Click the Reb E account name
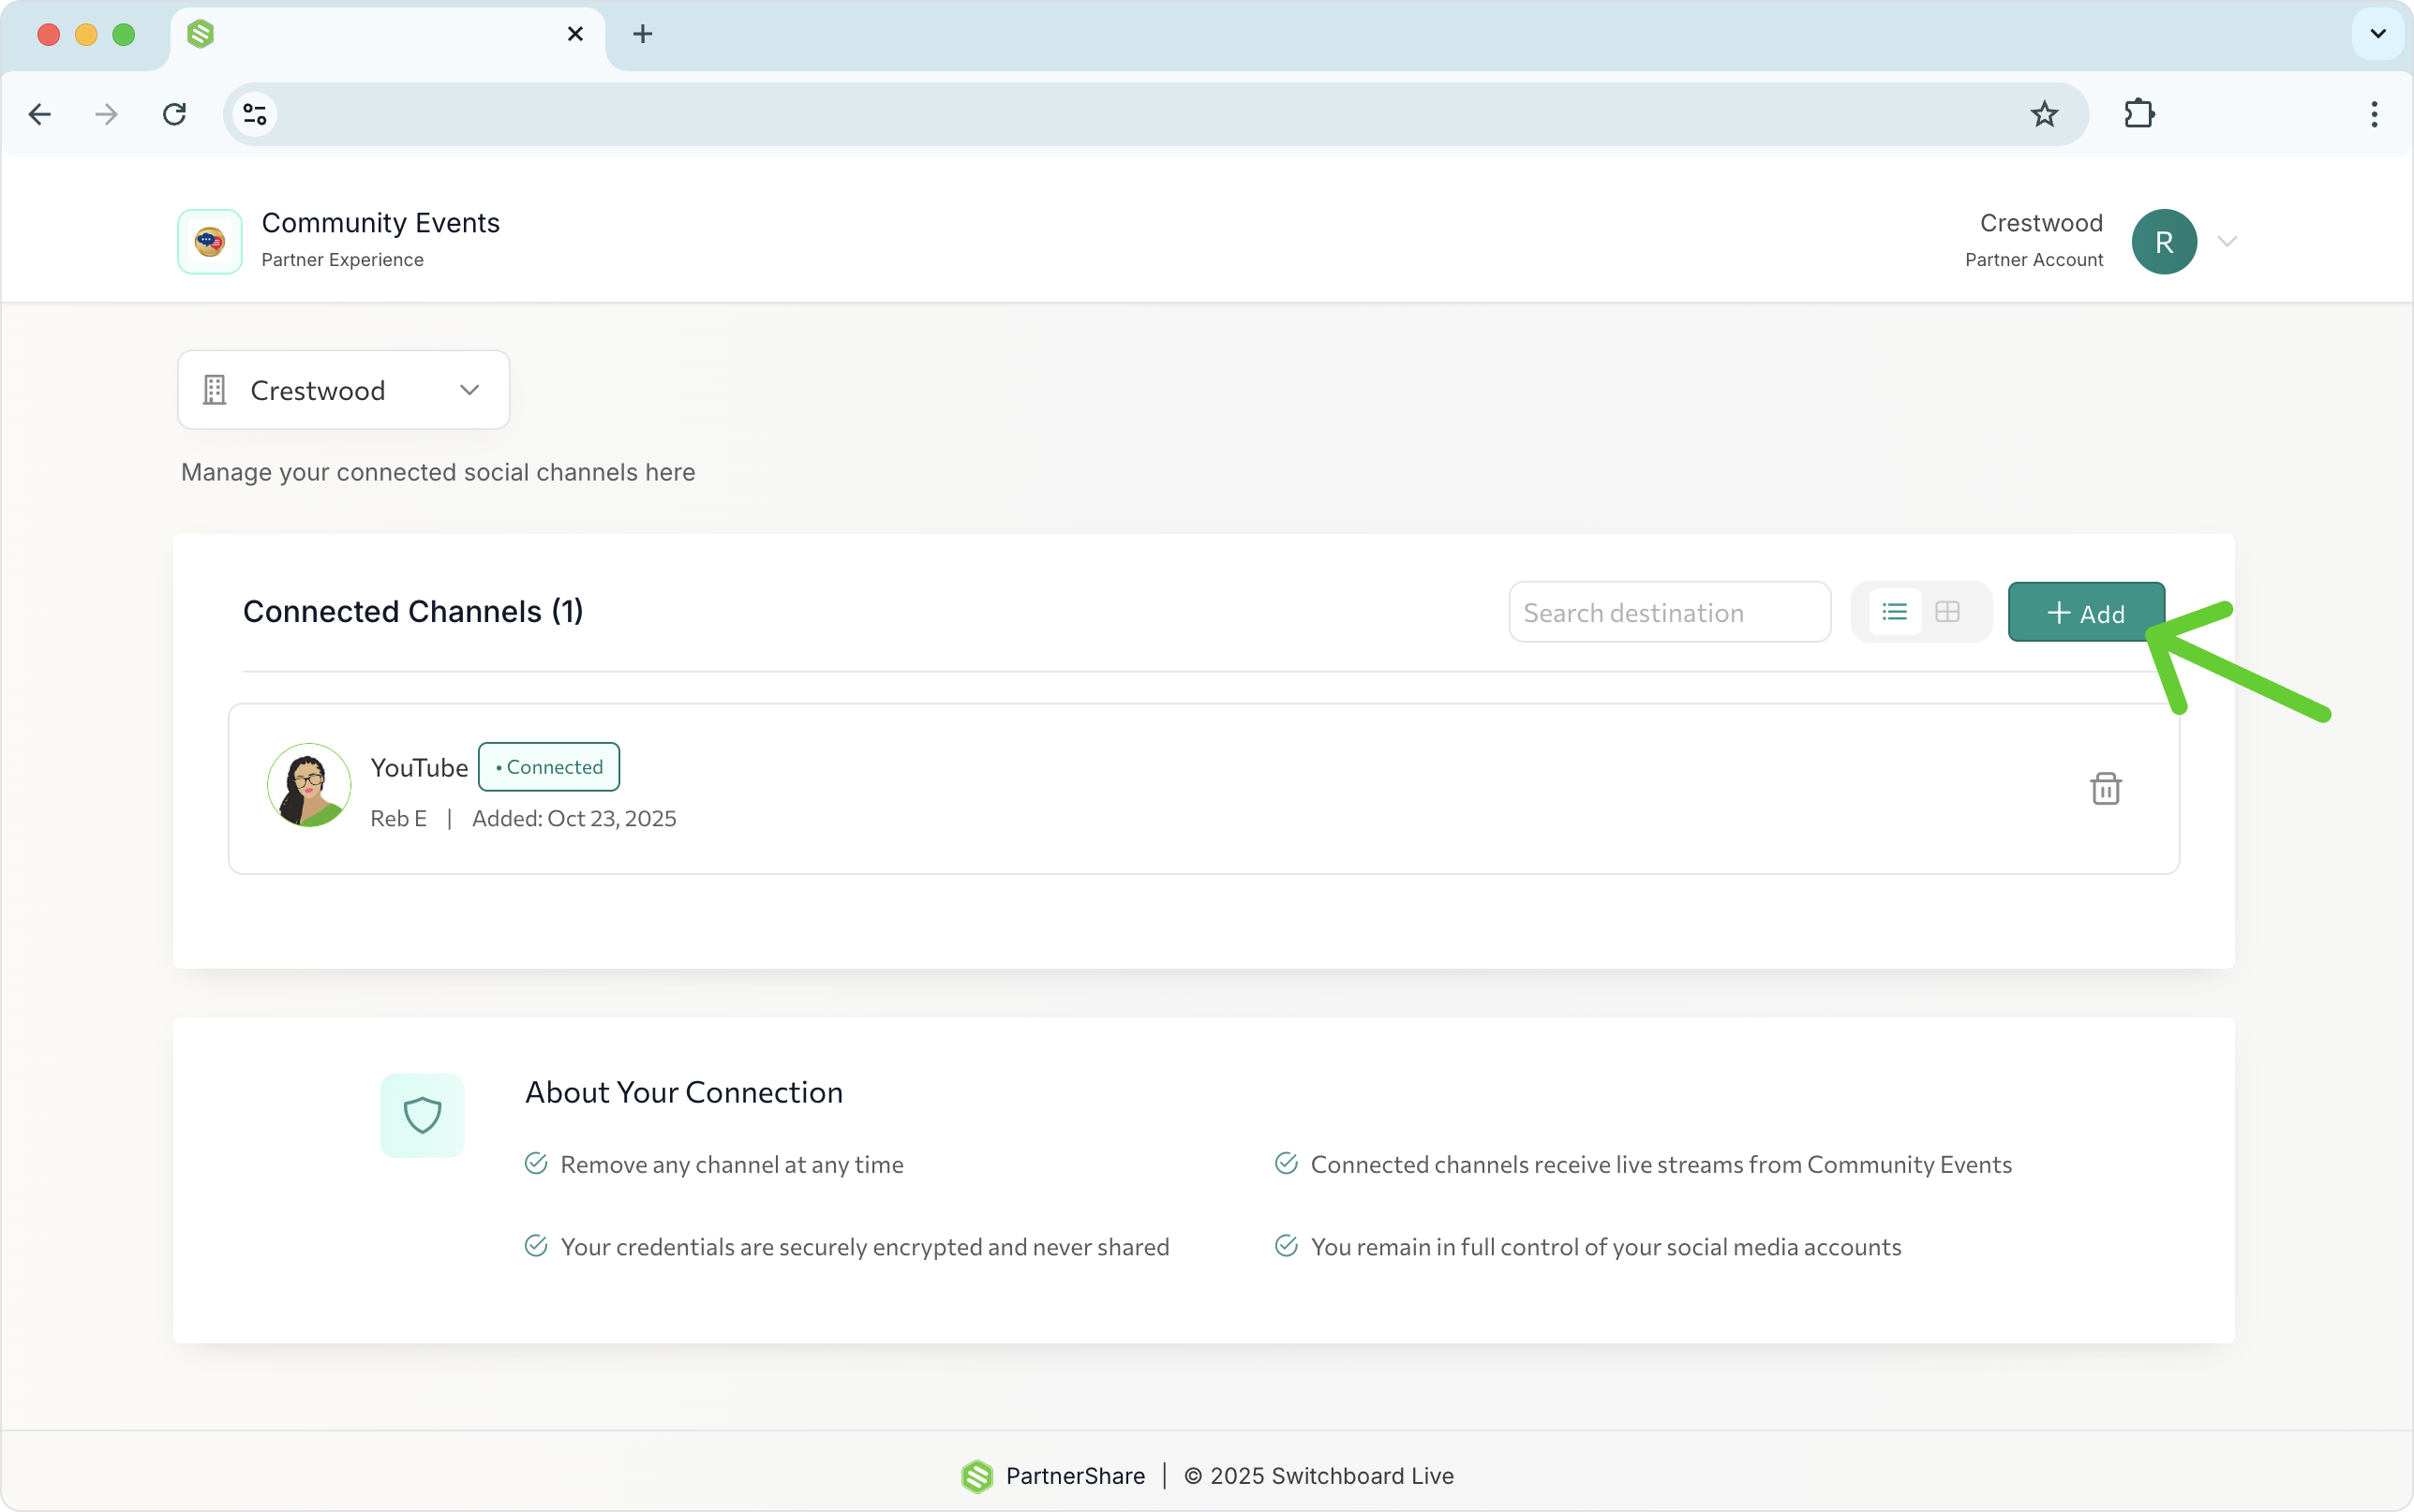This screenshot has height=1512, width=2414. pos(398,819)
